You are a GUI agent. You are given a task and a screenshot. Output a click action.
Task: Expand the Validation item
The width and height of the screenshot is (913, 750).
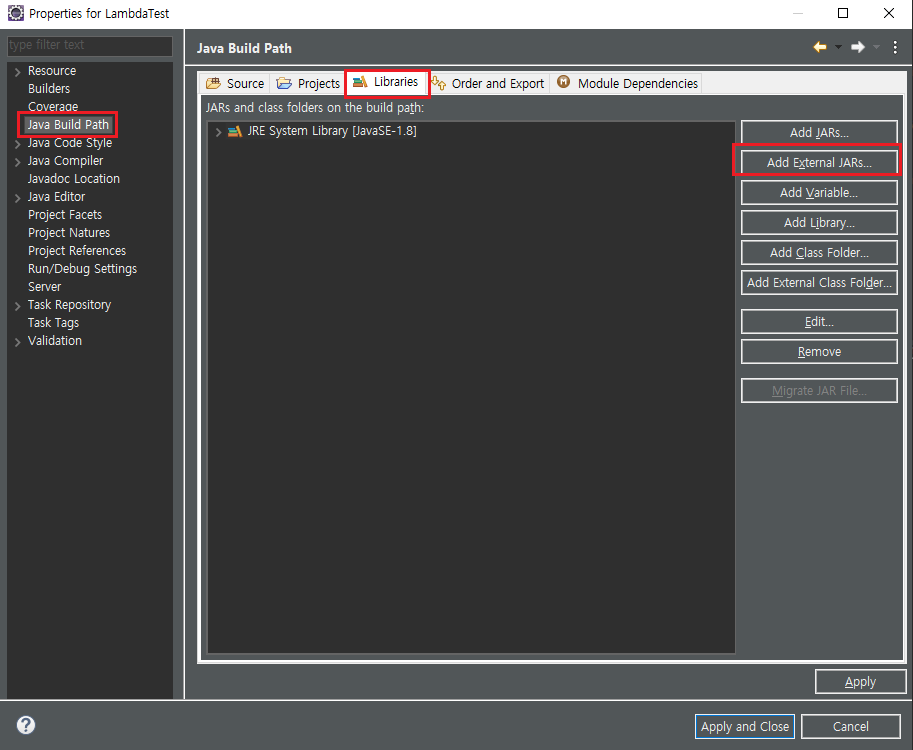[x=17, y=342]
